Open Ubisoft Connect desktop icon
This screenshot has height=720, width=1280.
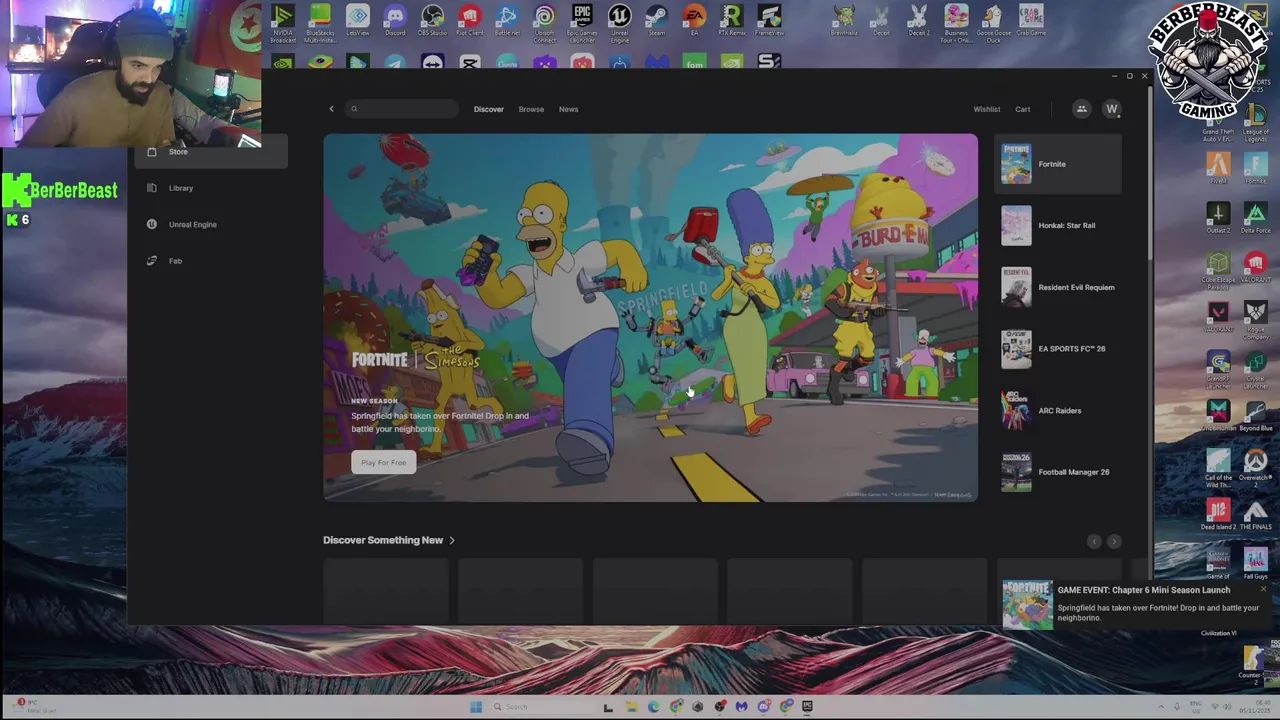click(545, 23)
